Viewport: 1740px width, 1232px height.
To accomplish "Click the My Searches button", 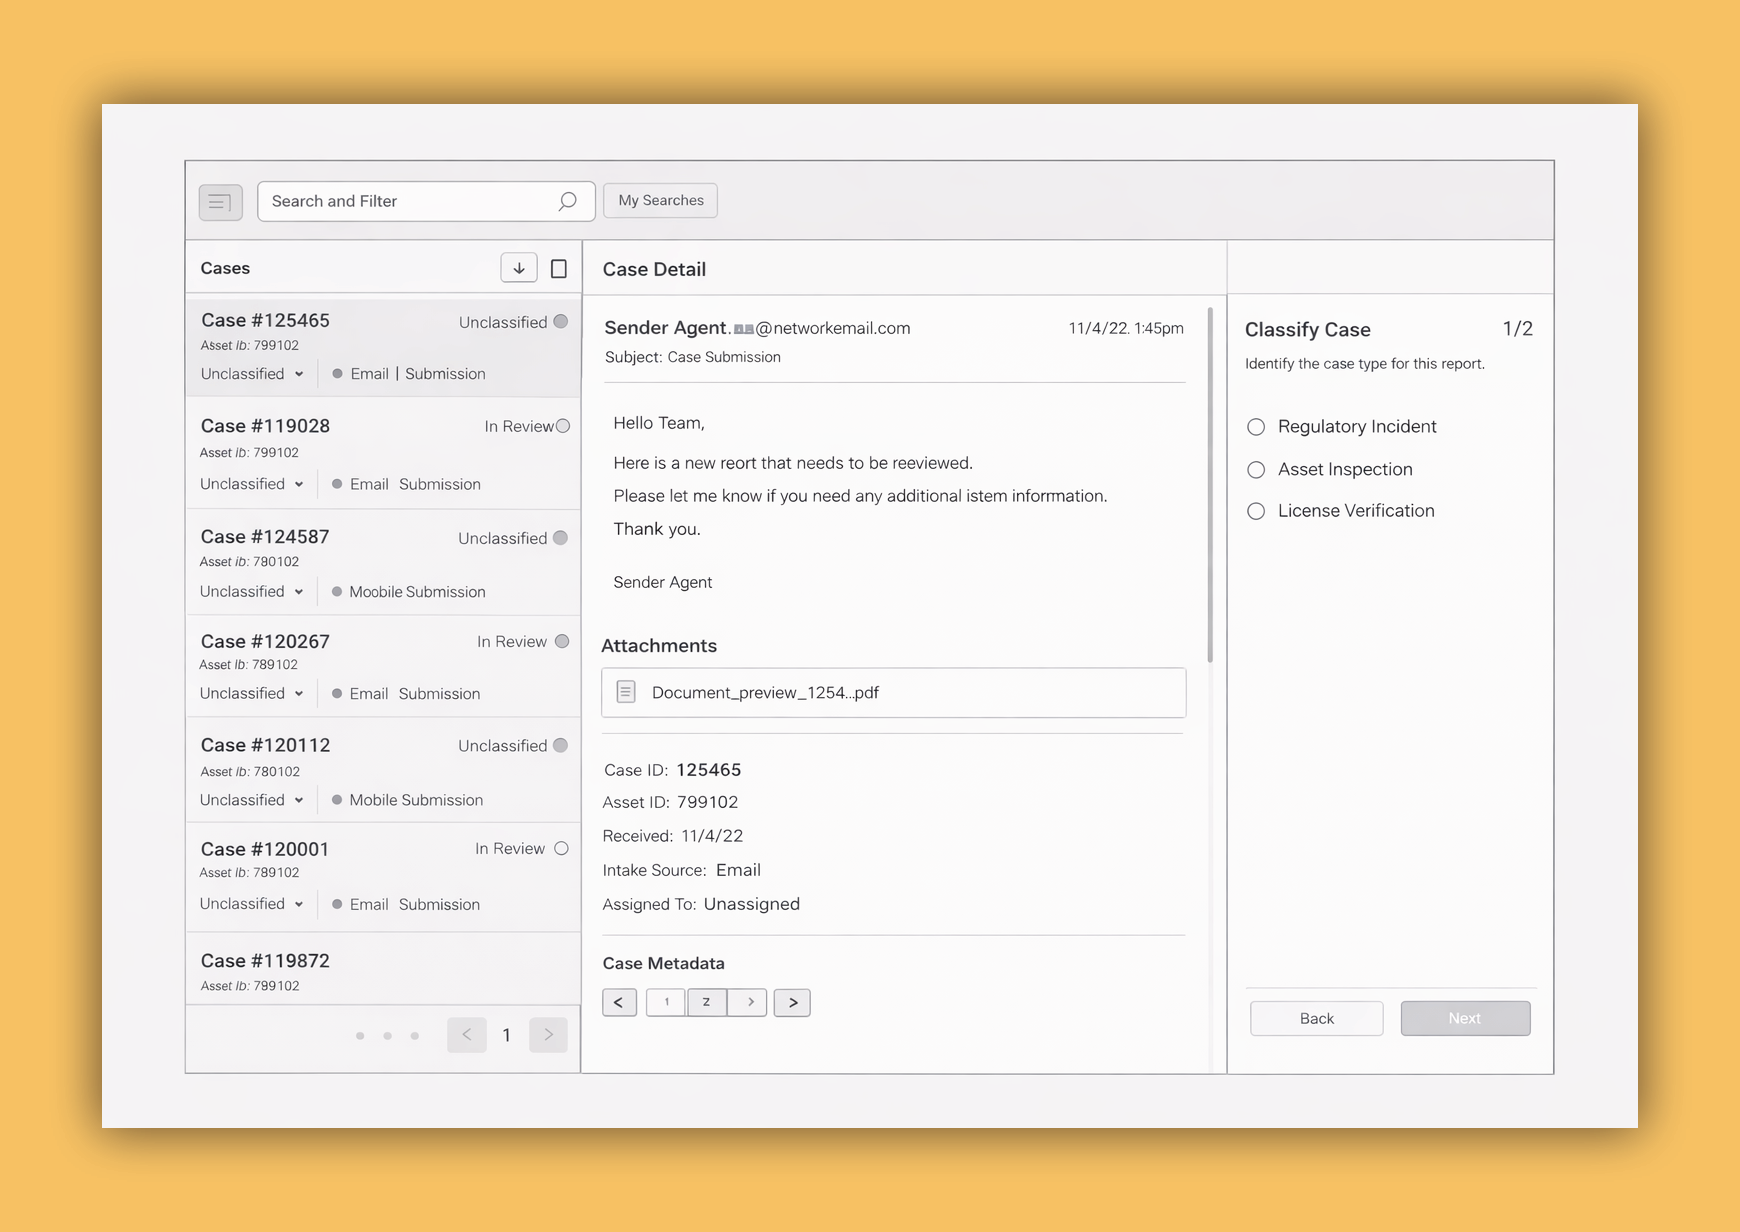I will point(660,200).
